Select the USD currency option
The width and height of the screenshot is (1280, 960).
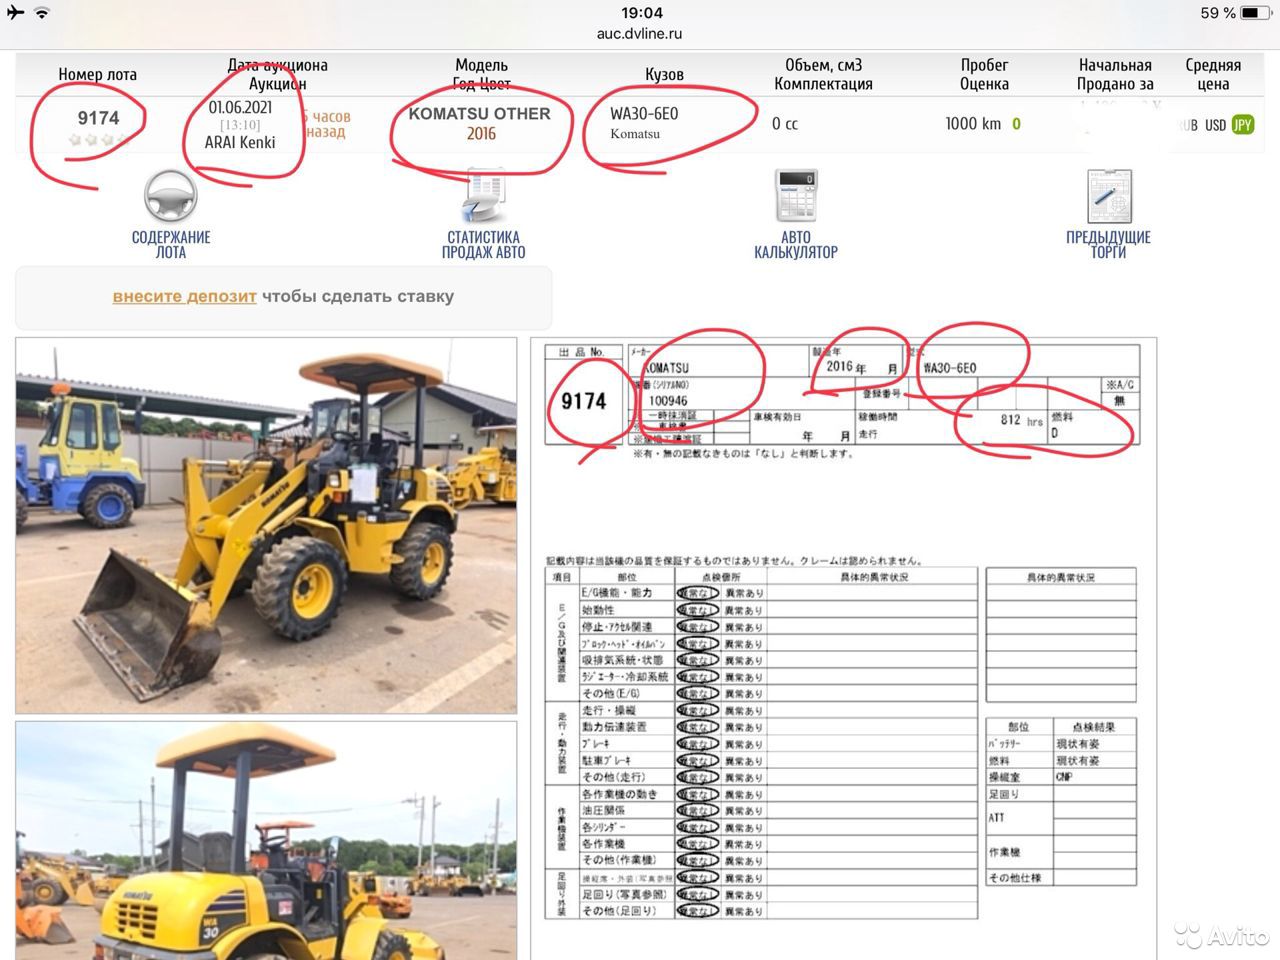(1215, 125)
